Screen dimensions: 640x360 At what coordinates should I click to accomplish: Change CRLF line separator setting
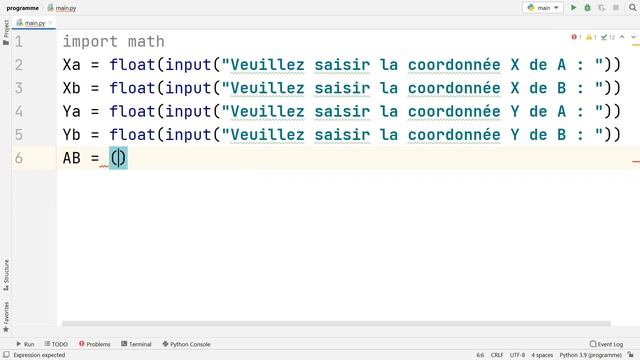(497, 355)
